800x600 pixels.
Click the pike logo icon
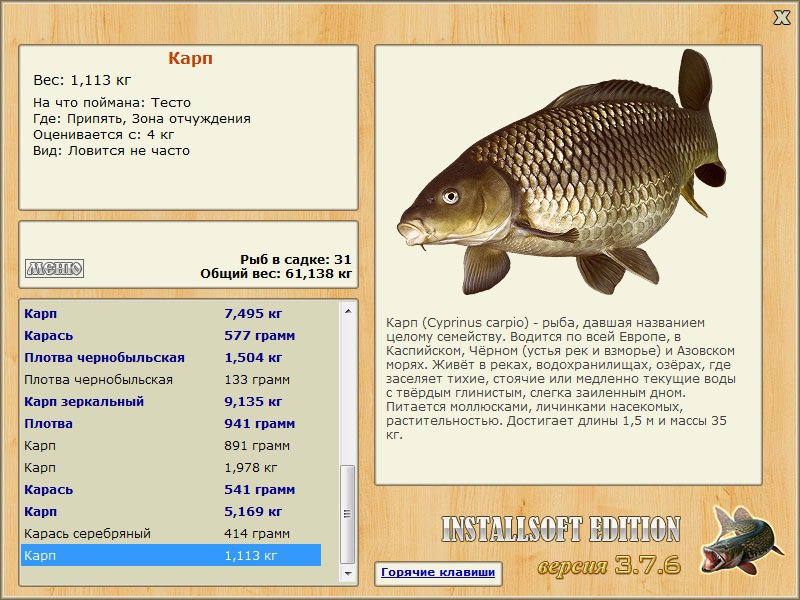click(x=741, y=540)
